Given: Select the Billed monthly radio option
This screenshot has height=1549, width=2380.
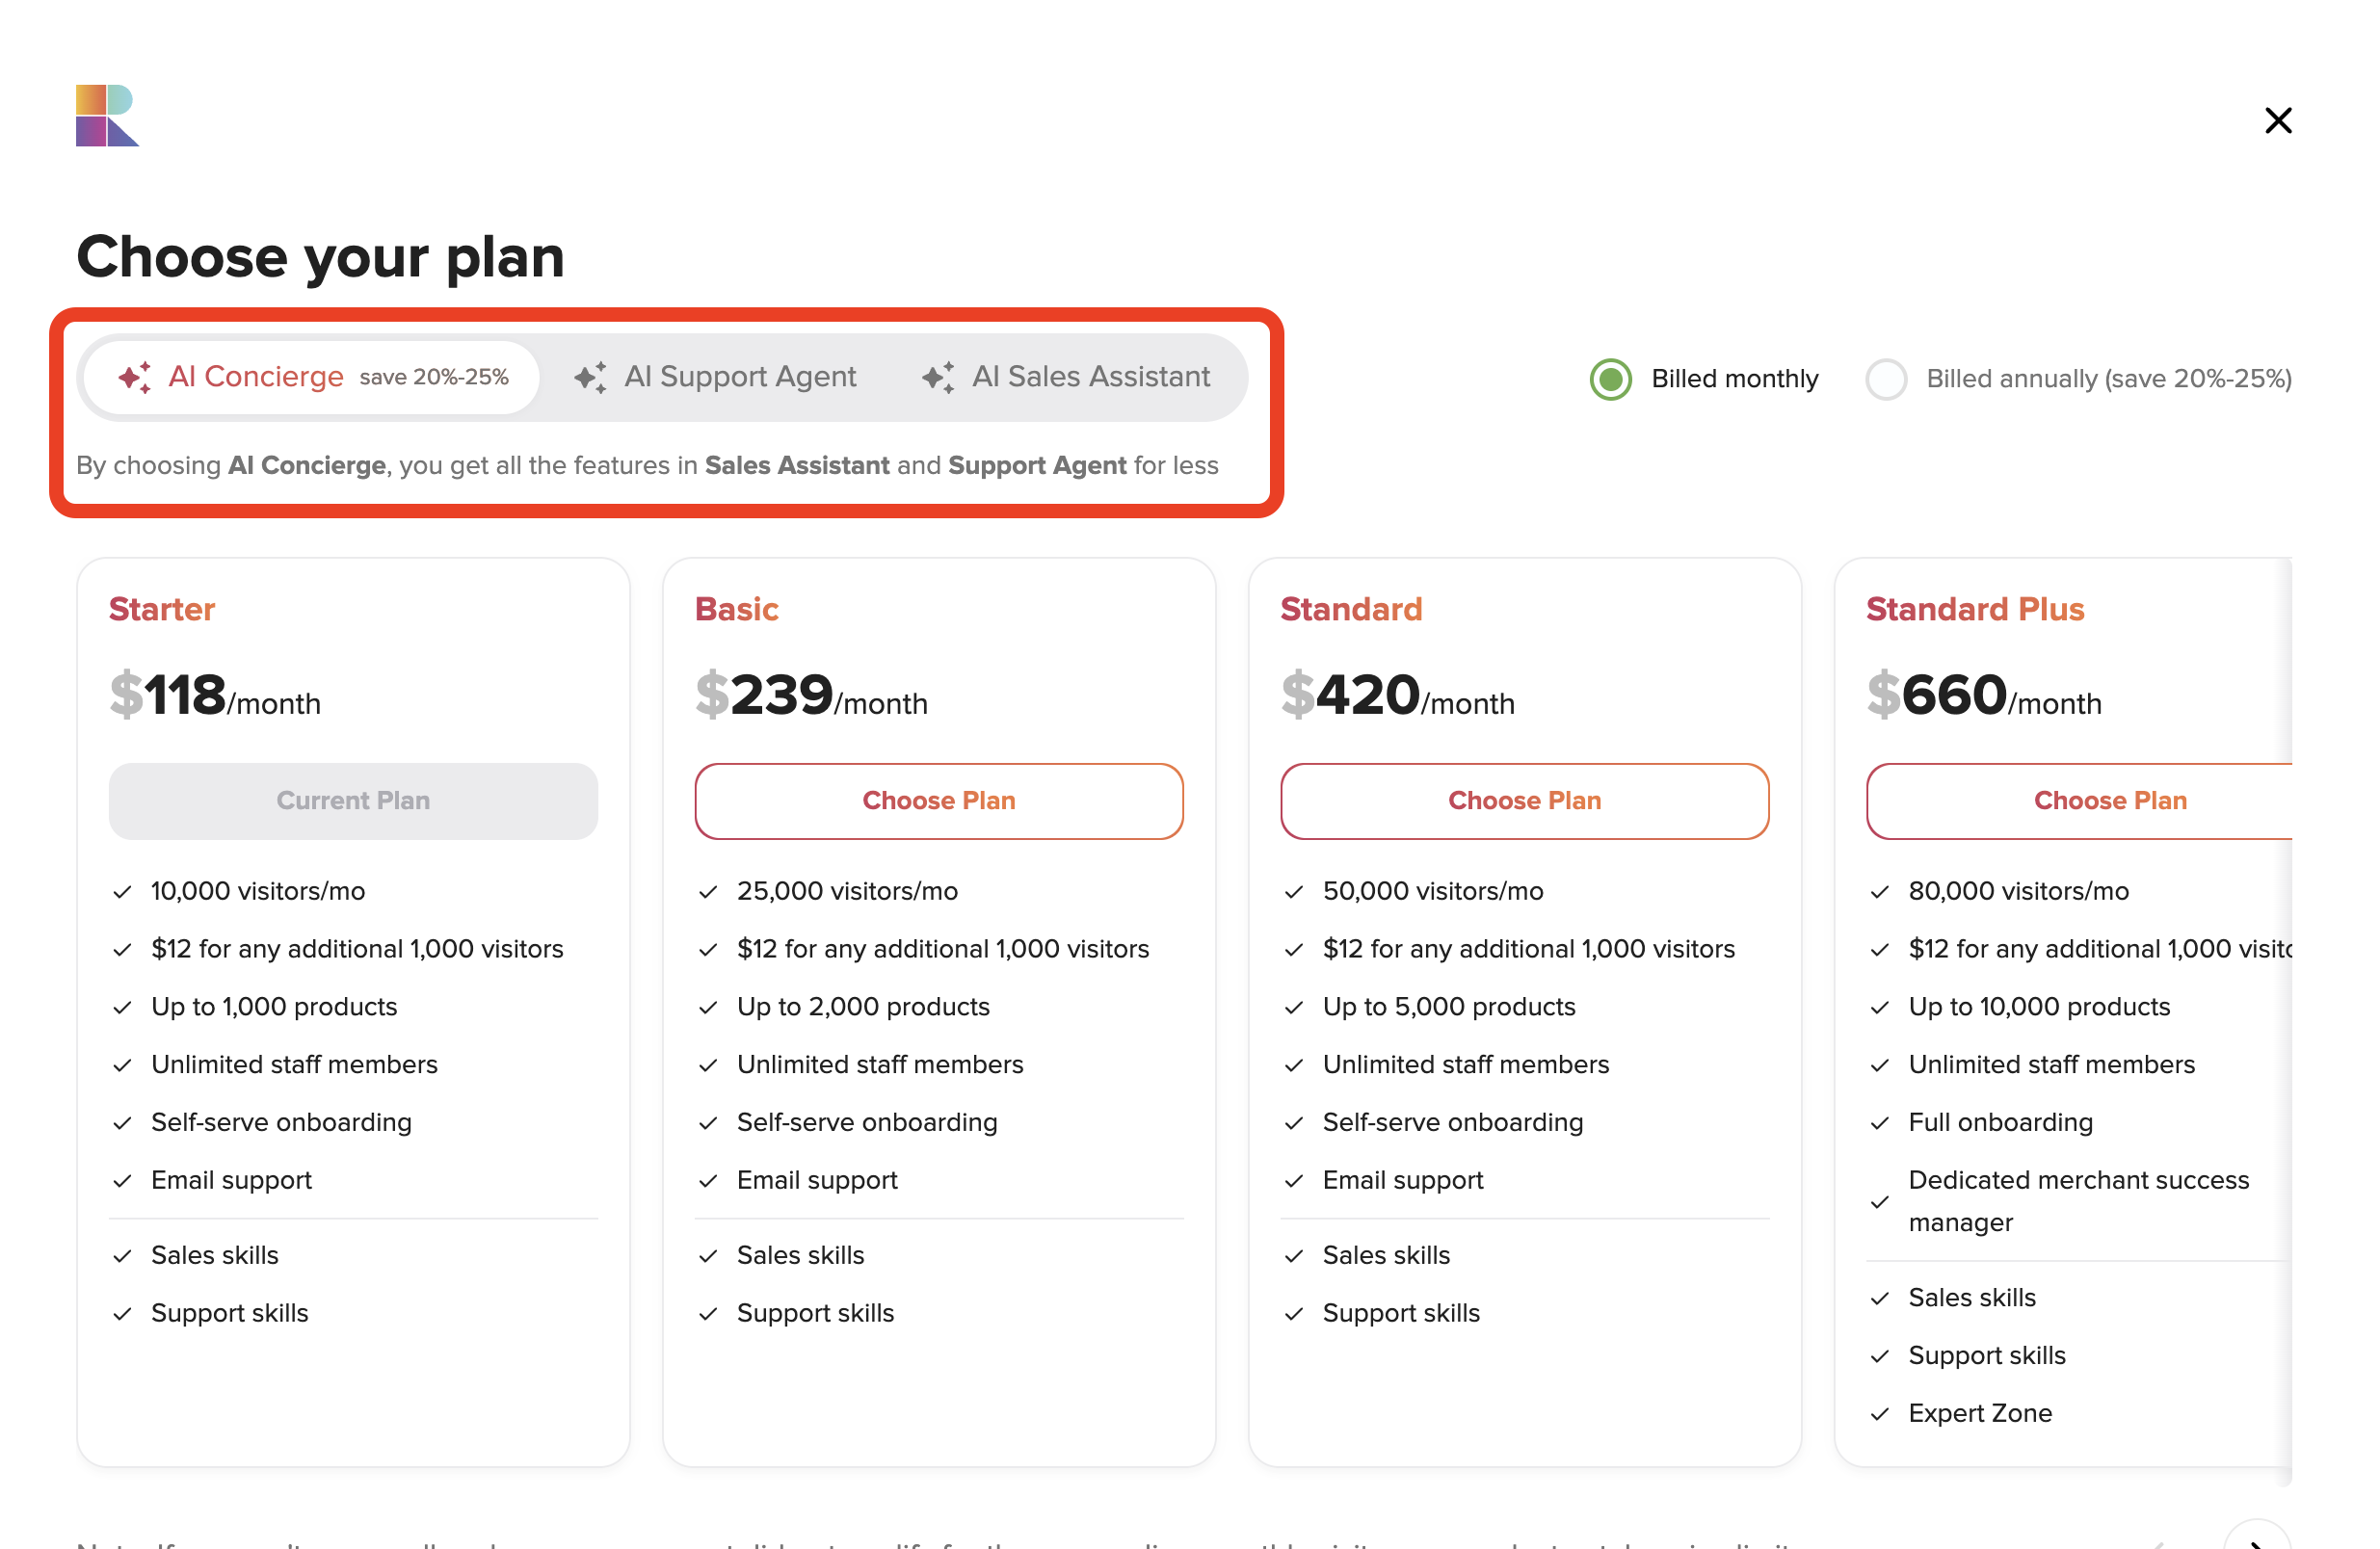Looking at the screenshot, I should (1610, 379).
